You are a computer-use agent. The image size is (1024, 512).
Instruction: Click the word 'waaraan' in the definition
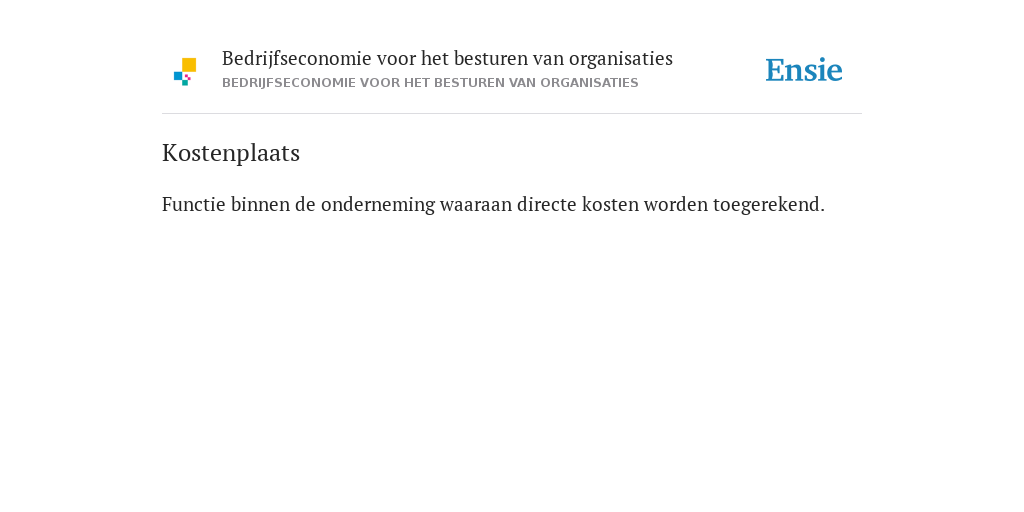pos(475,204)
